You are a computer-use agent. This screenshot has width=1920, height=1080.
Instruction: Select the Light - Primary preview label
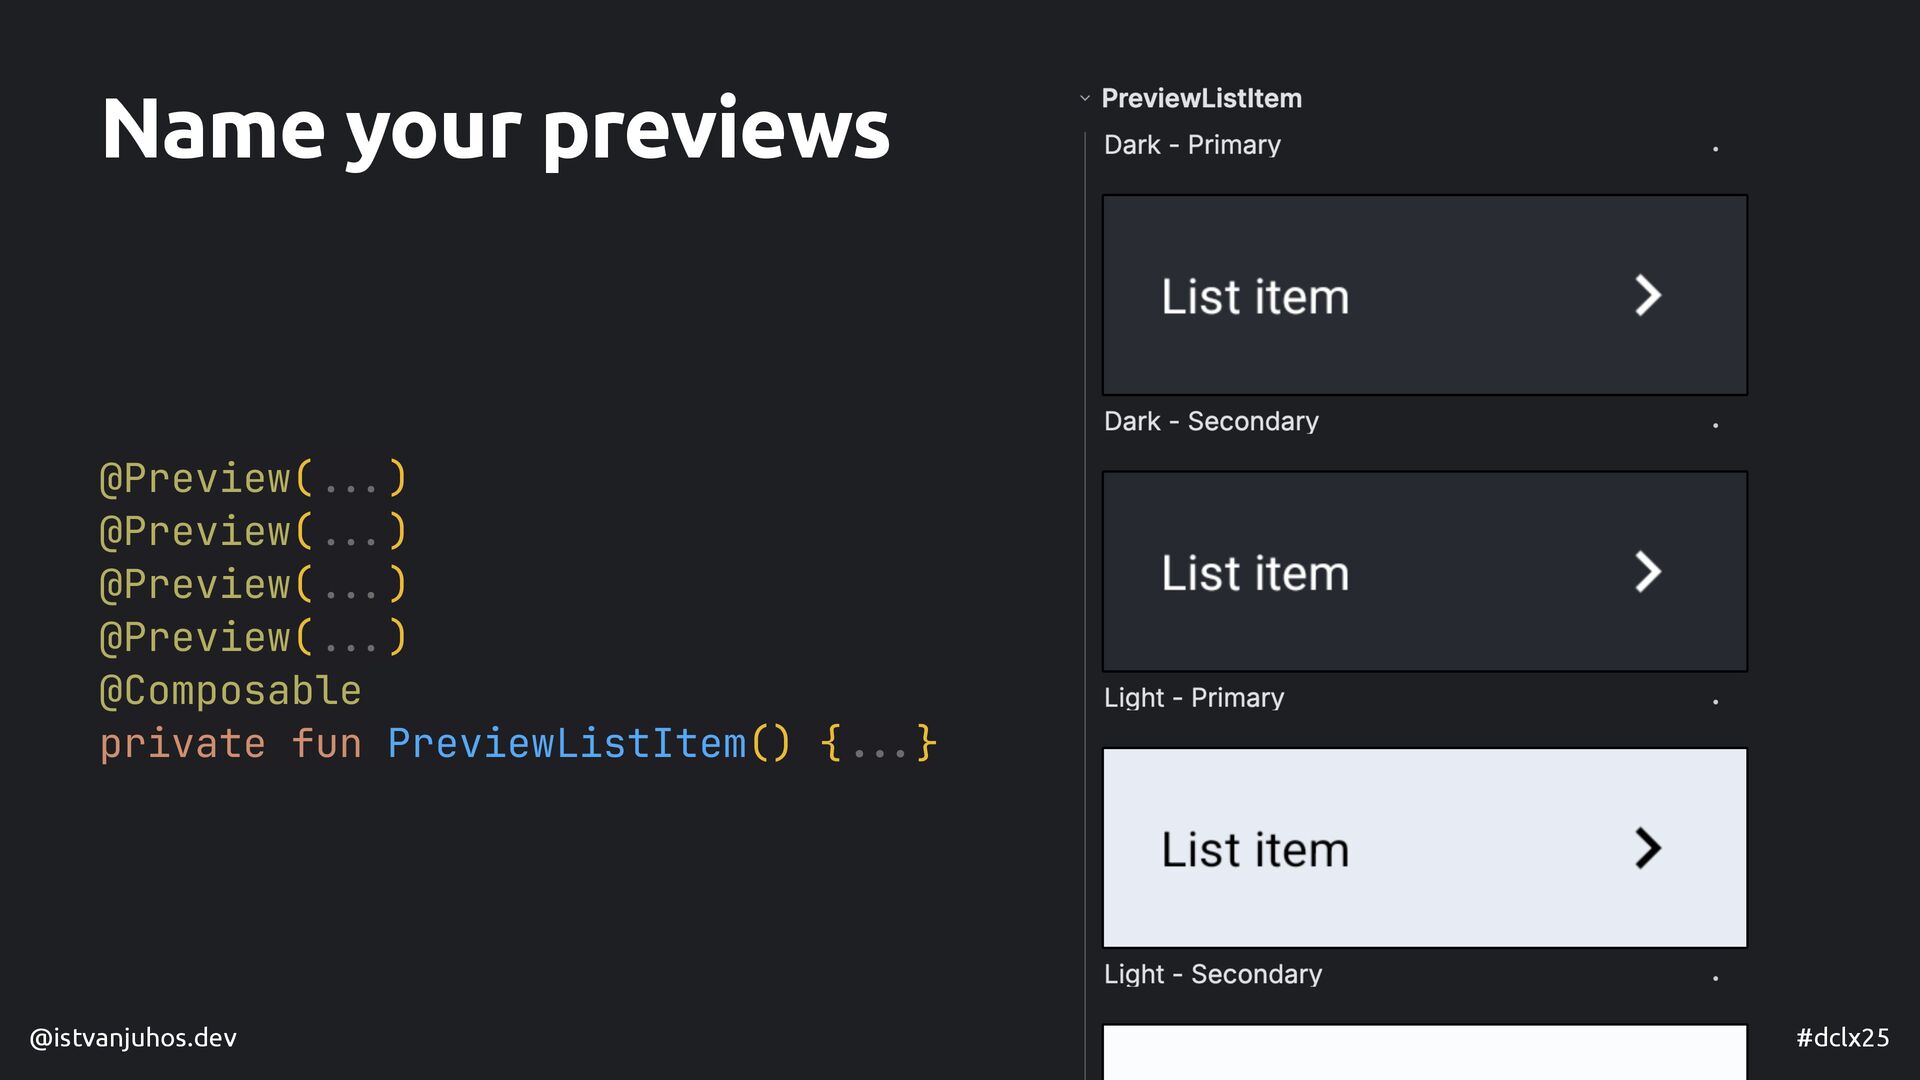click(x=1194, y=698)
